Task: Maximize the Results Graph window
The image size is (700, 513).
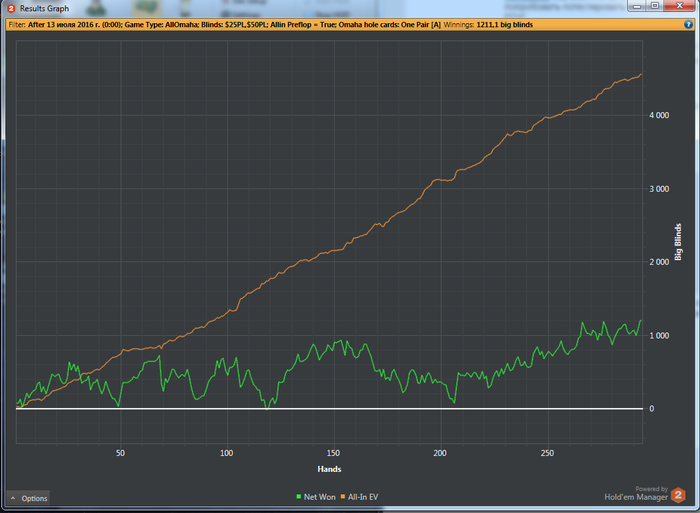Action: tap(655, 6)
